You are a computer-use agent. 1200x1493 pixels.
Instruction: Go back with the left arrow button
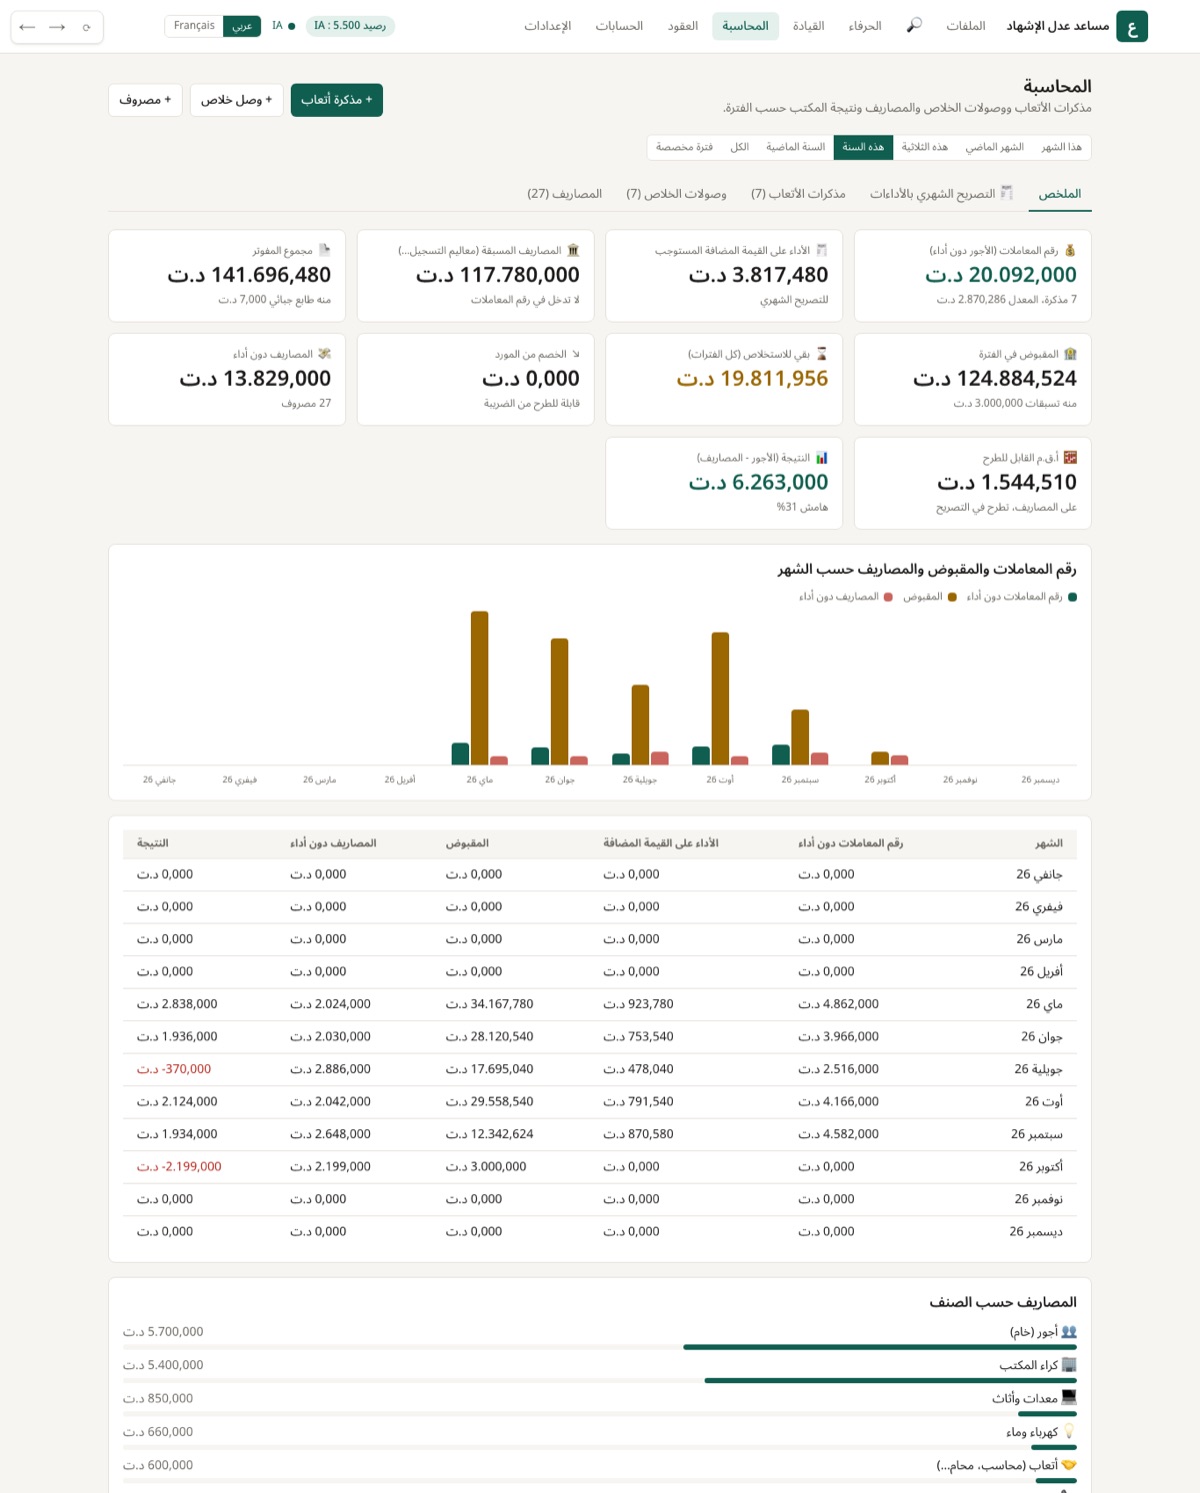pyautogui.click(x=27, y=27)
